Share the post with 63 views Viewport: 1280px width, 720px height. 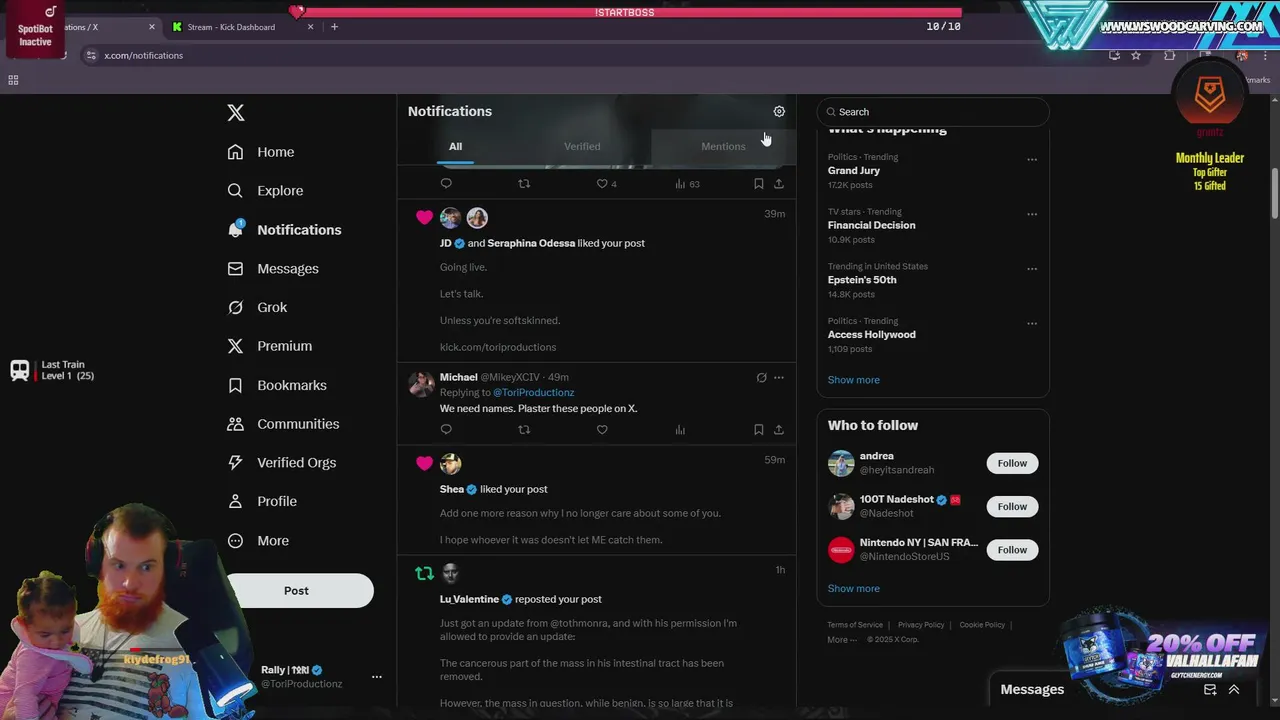coord(779,184)
